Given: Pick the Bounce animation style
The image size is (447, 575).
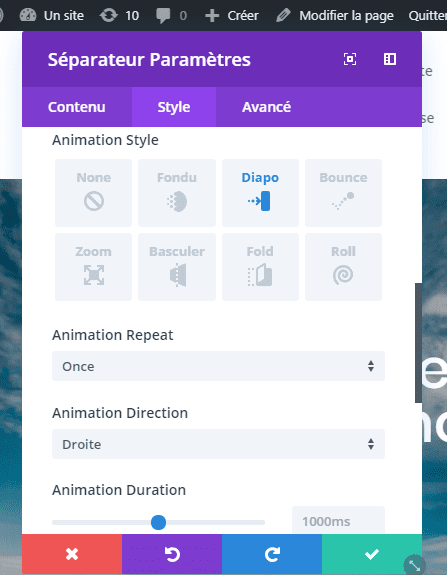Looking at the screenshot, I should pyautogui.click(x=343, y=193).
